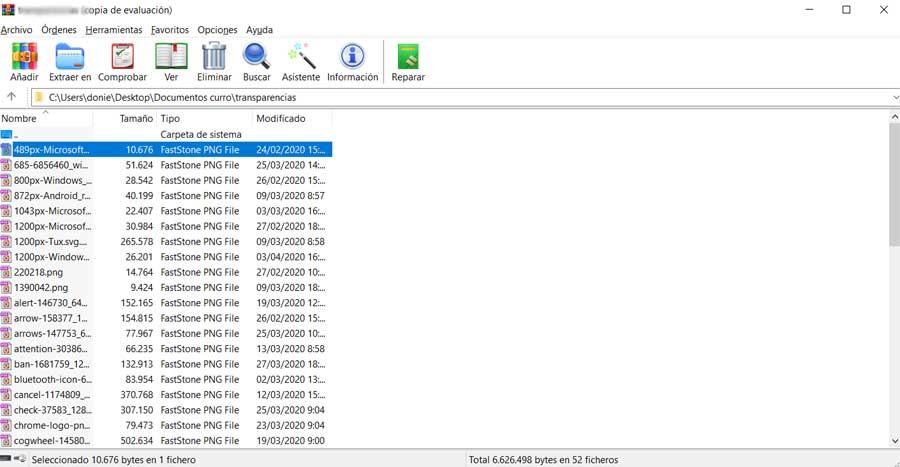Click status text 'Total 6.626.498 bytes en 52 ficheros'
Image resolution: width=900 pixels, height=467 pixels.
tap(544, 460)
